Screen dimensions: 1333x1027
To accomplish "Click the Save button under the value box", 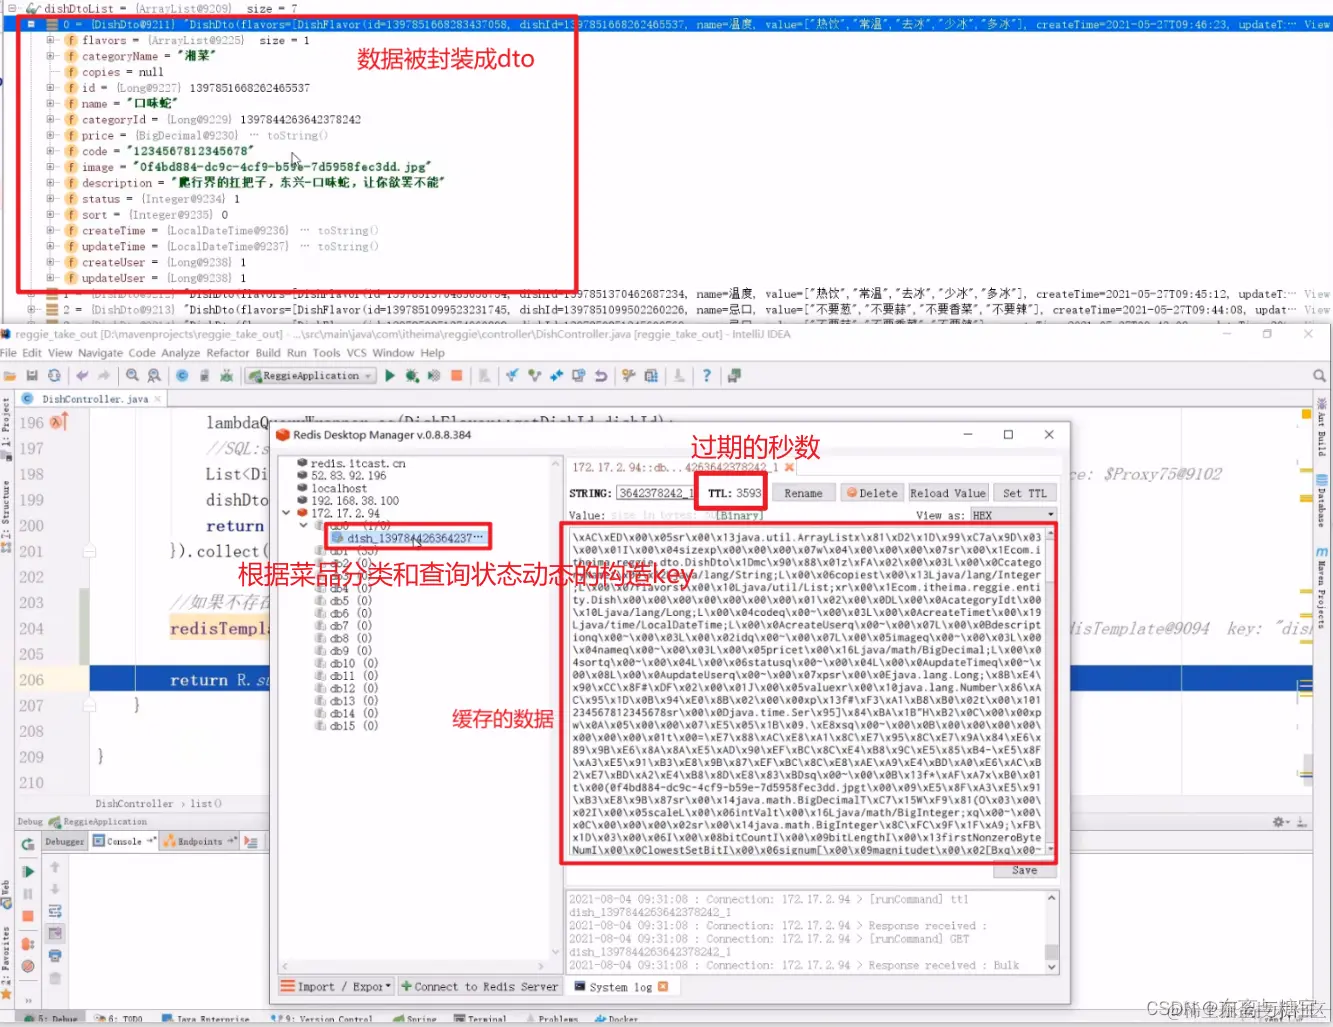I will [1024, 870].
